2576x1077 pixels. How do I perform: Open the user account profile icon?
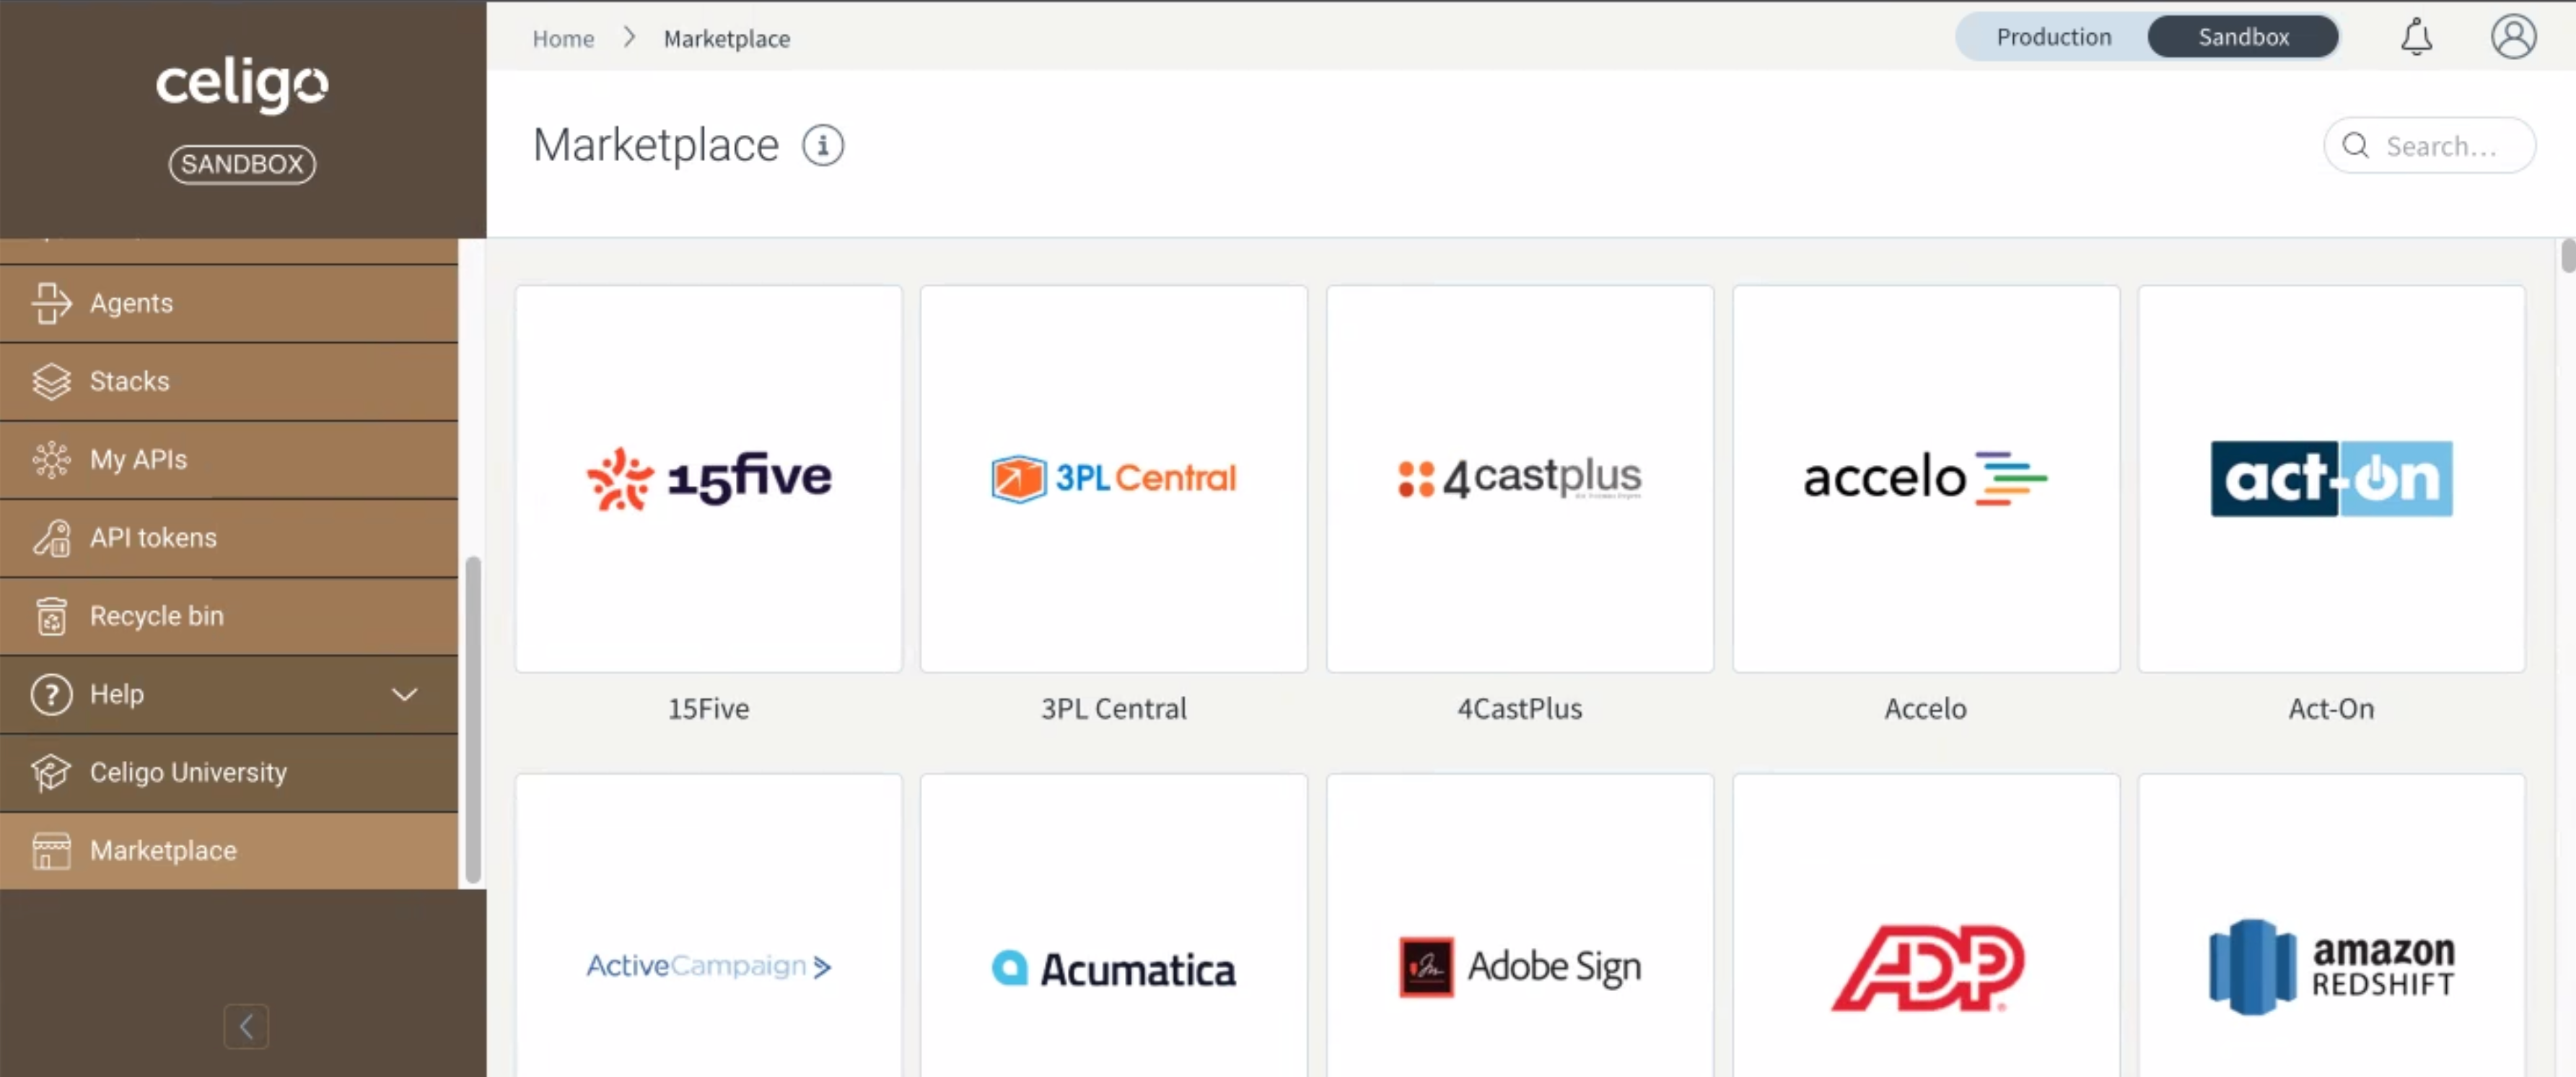(x=2512, y=37)
